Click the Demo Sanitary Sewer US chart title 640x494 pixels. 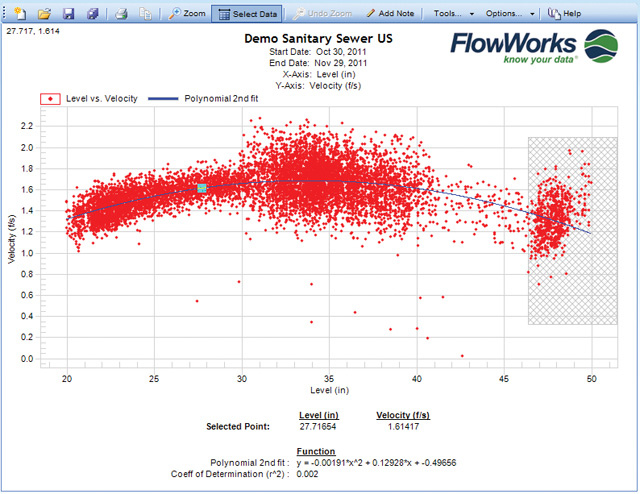[319, 38]
